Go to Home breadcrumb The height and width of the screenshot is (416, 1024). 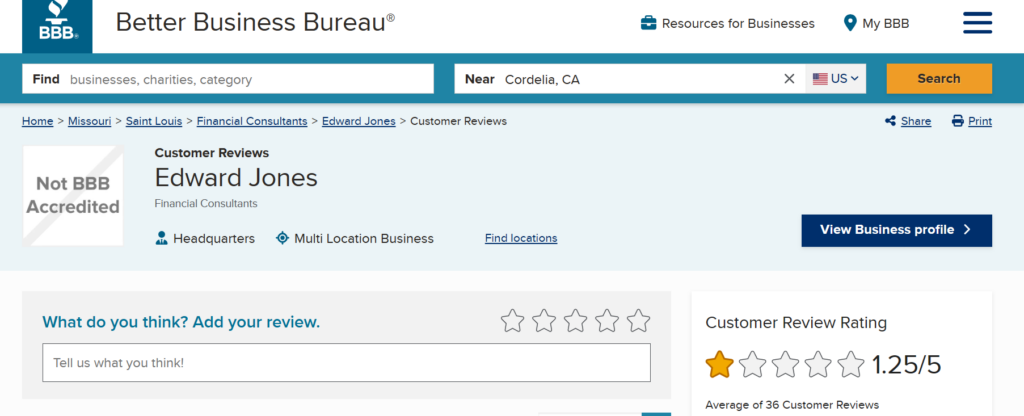click(37, 121)
